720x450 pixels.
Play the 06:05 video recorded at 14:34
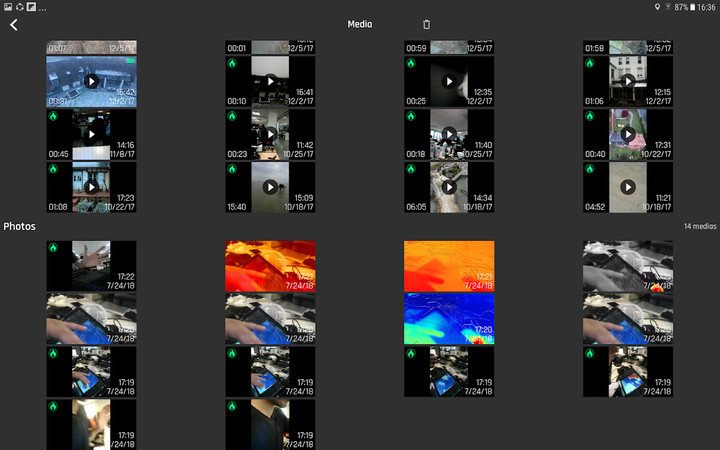click(449, 187)
